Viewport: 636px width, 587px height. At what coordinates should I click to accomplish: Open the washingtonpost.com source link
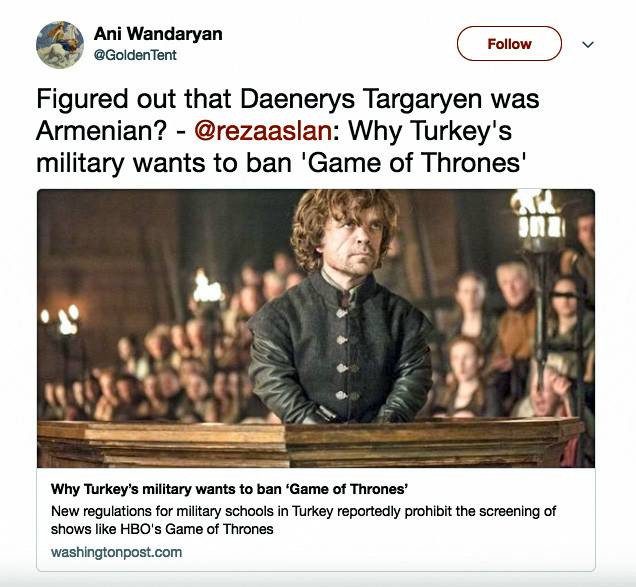point(116,553)
